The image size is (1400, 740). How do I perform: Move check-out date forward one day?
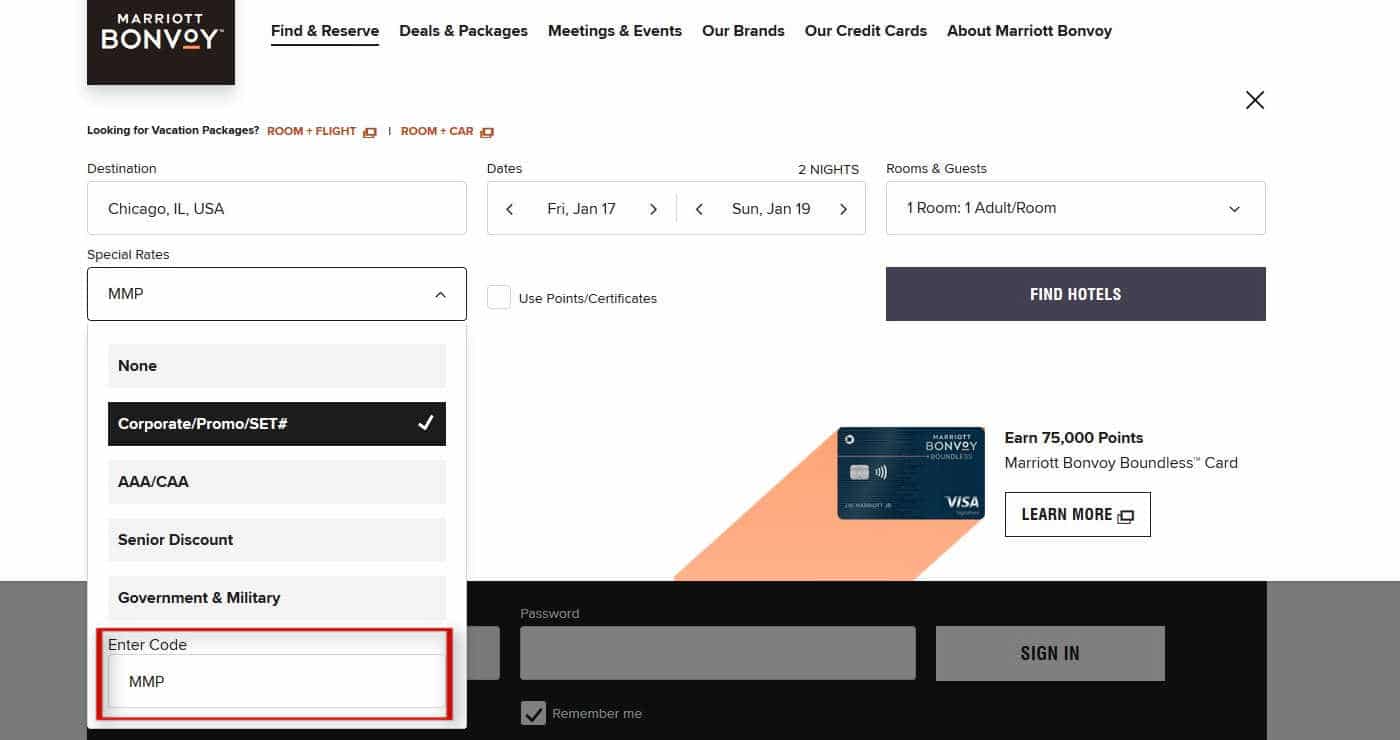point(843,209)
